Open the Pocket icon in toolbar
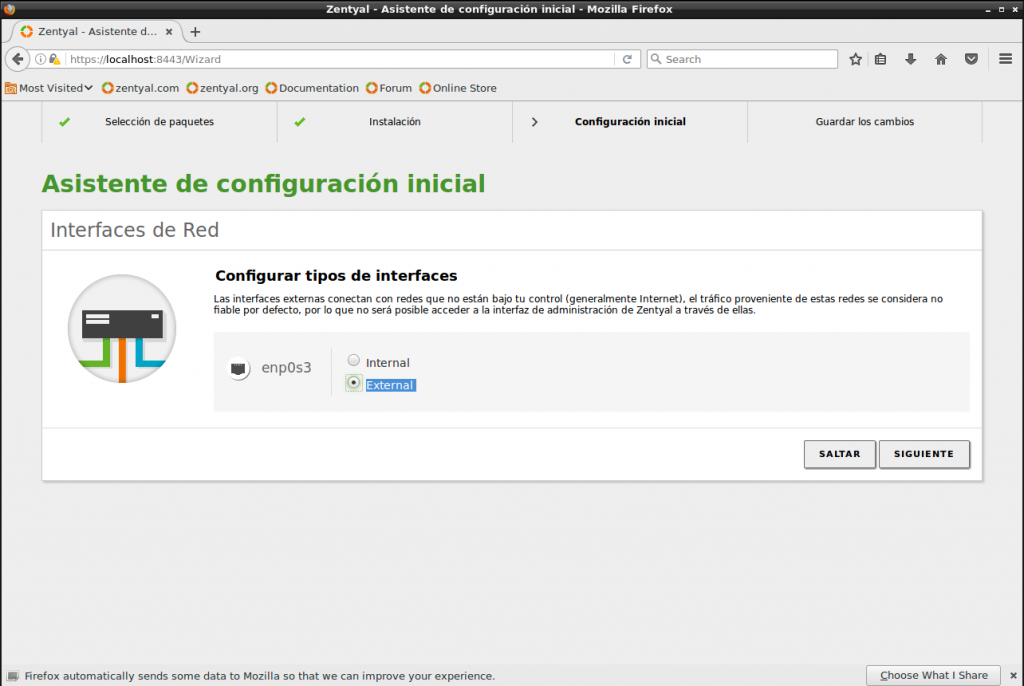 point(971,59)
